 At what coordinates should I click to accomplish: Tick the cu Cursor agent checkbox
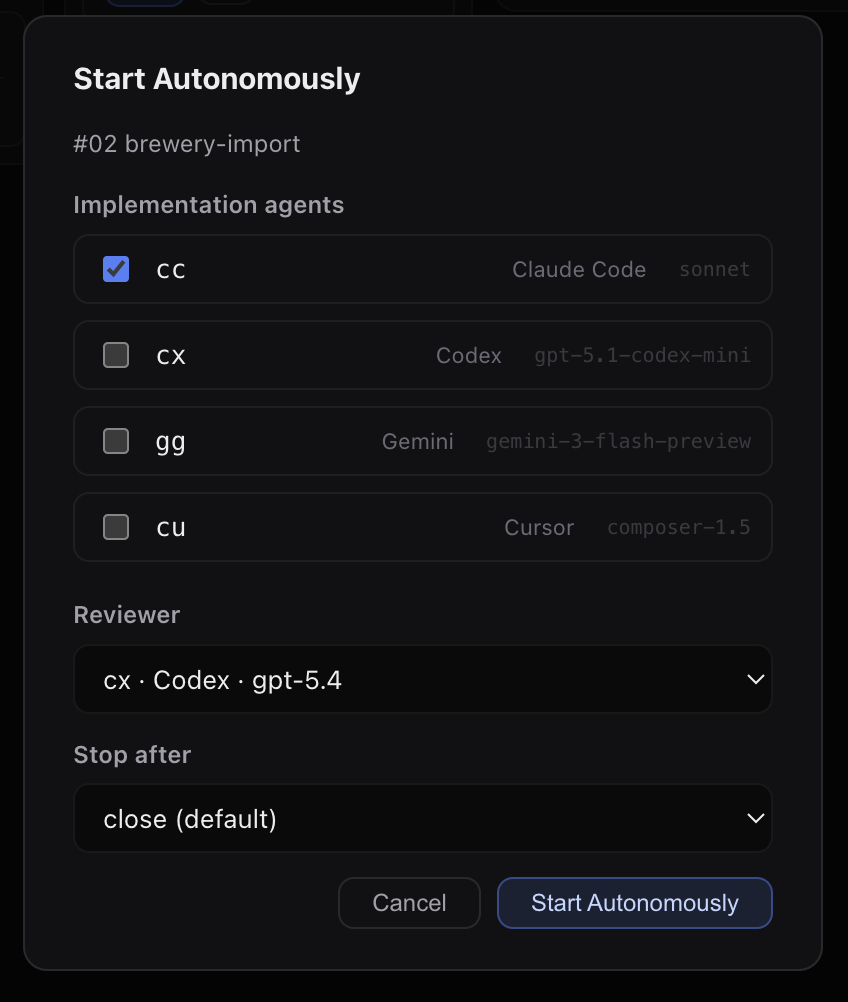(116, 527)
